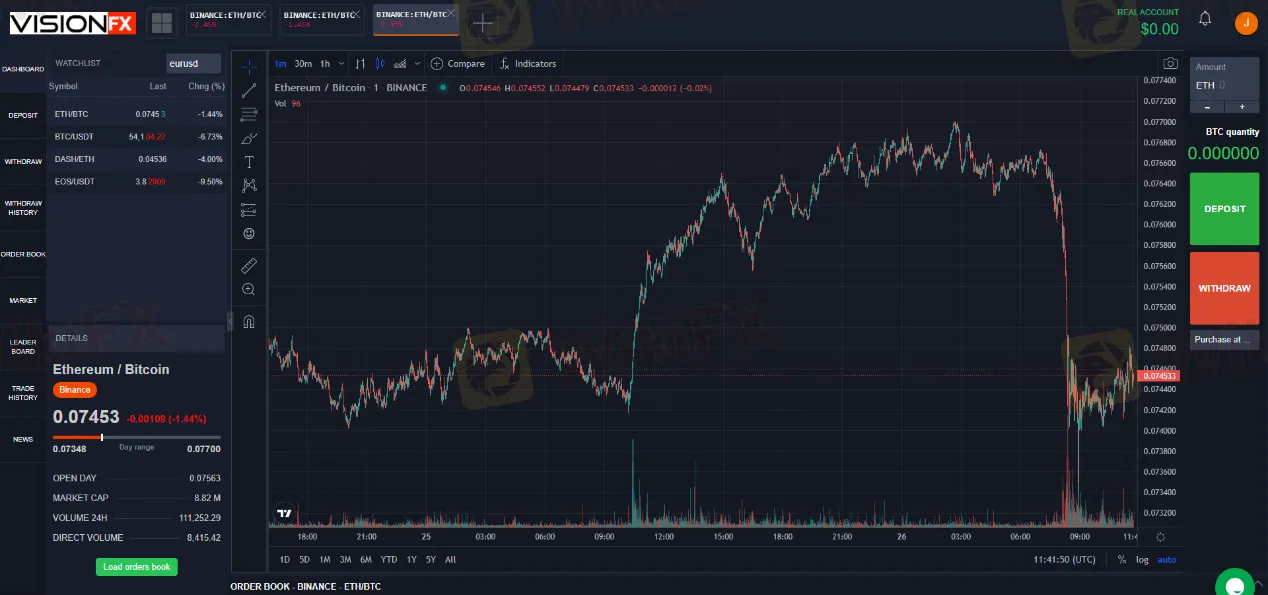The image size is (1268, 595).
Task: Select the Text annotation tool
Action: pos(249,162)
